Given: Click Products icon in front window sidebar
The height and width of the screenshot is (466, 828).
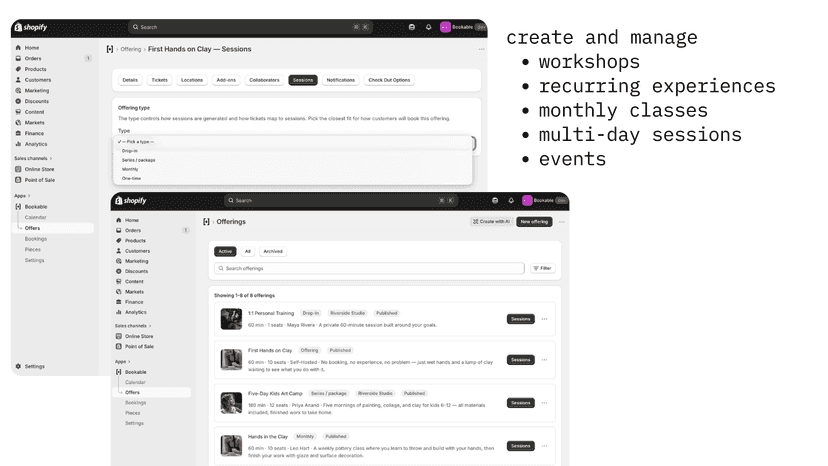Looking at the screenshot, I should (119, 240).
